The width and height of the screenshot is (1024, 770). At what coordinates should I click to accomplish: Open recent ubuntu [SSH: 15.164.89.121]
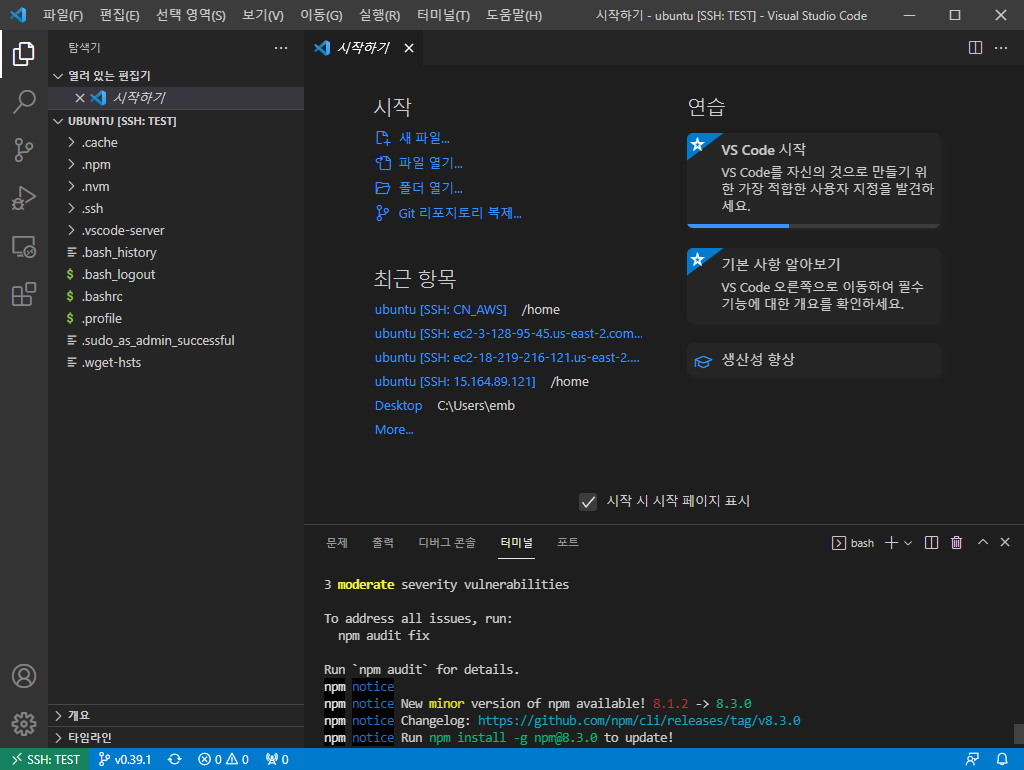(x=455, y=381)
